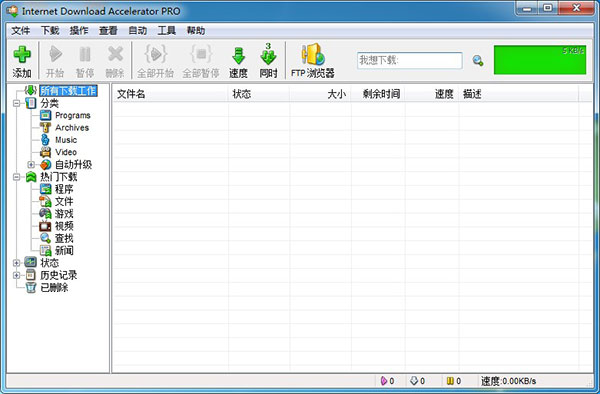Click the status bar active downloads icon
The width and height of the screenshot is (600, 394).
pos(384,381)
